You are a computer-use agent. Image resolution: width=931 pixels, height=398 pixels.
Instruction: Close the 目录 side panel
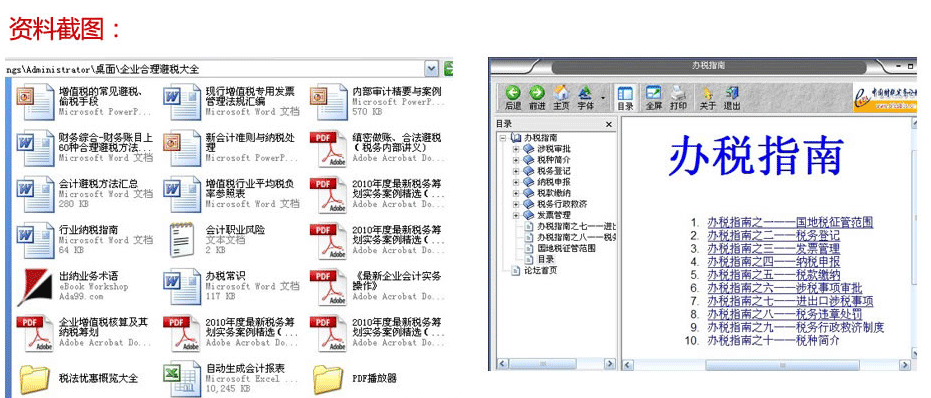point(609,124)
